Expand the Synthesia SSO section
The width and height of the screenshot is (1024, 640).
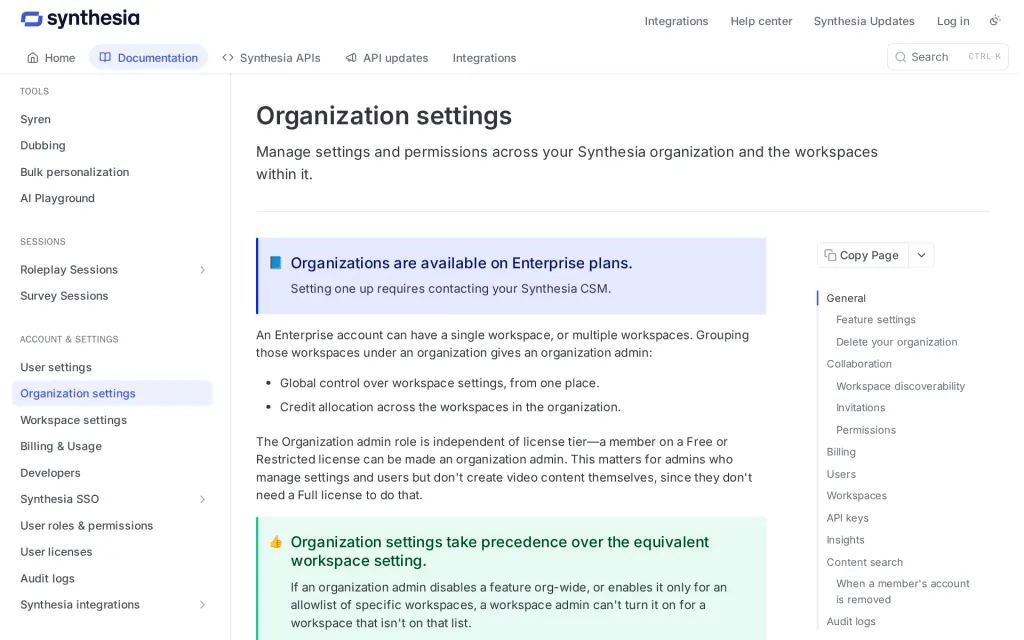click(x=202, y=500)
